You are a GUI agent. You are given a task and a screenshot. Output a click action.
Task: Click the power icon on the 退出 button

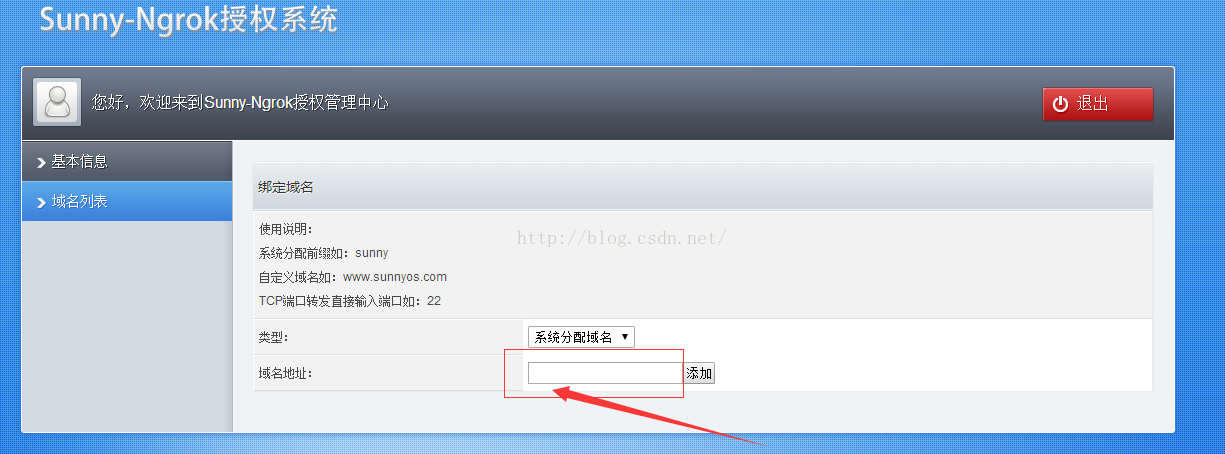pyautogui.click(x=1061, y=104)
